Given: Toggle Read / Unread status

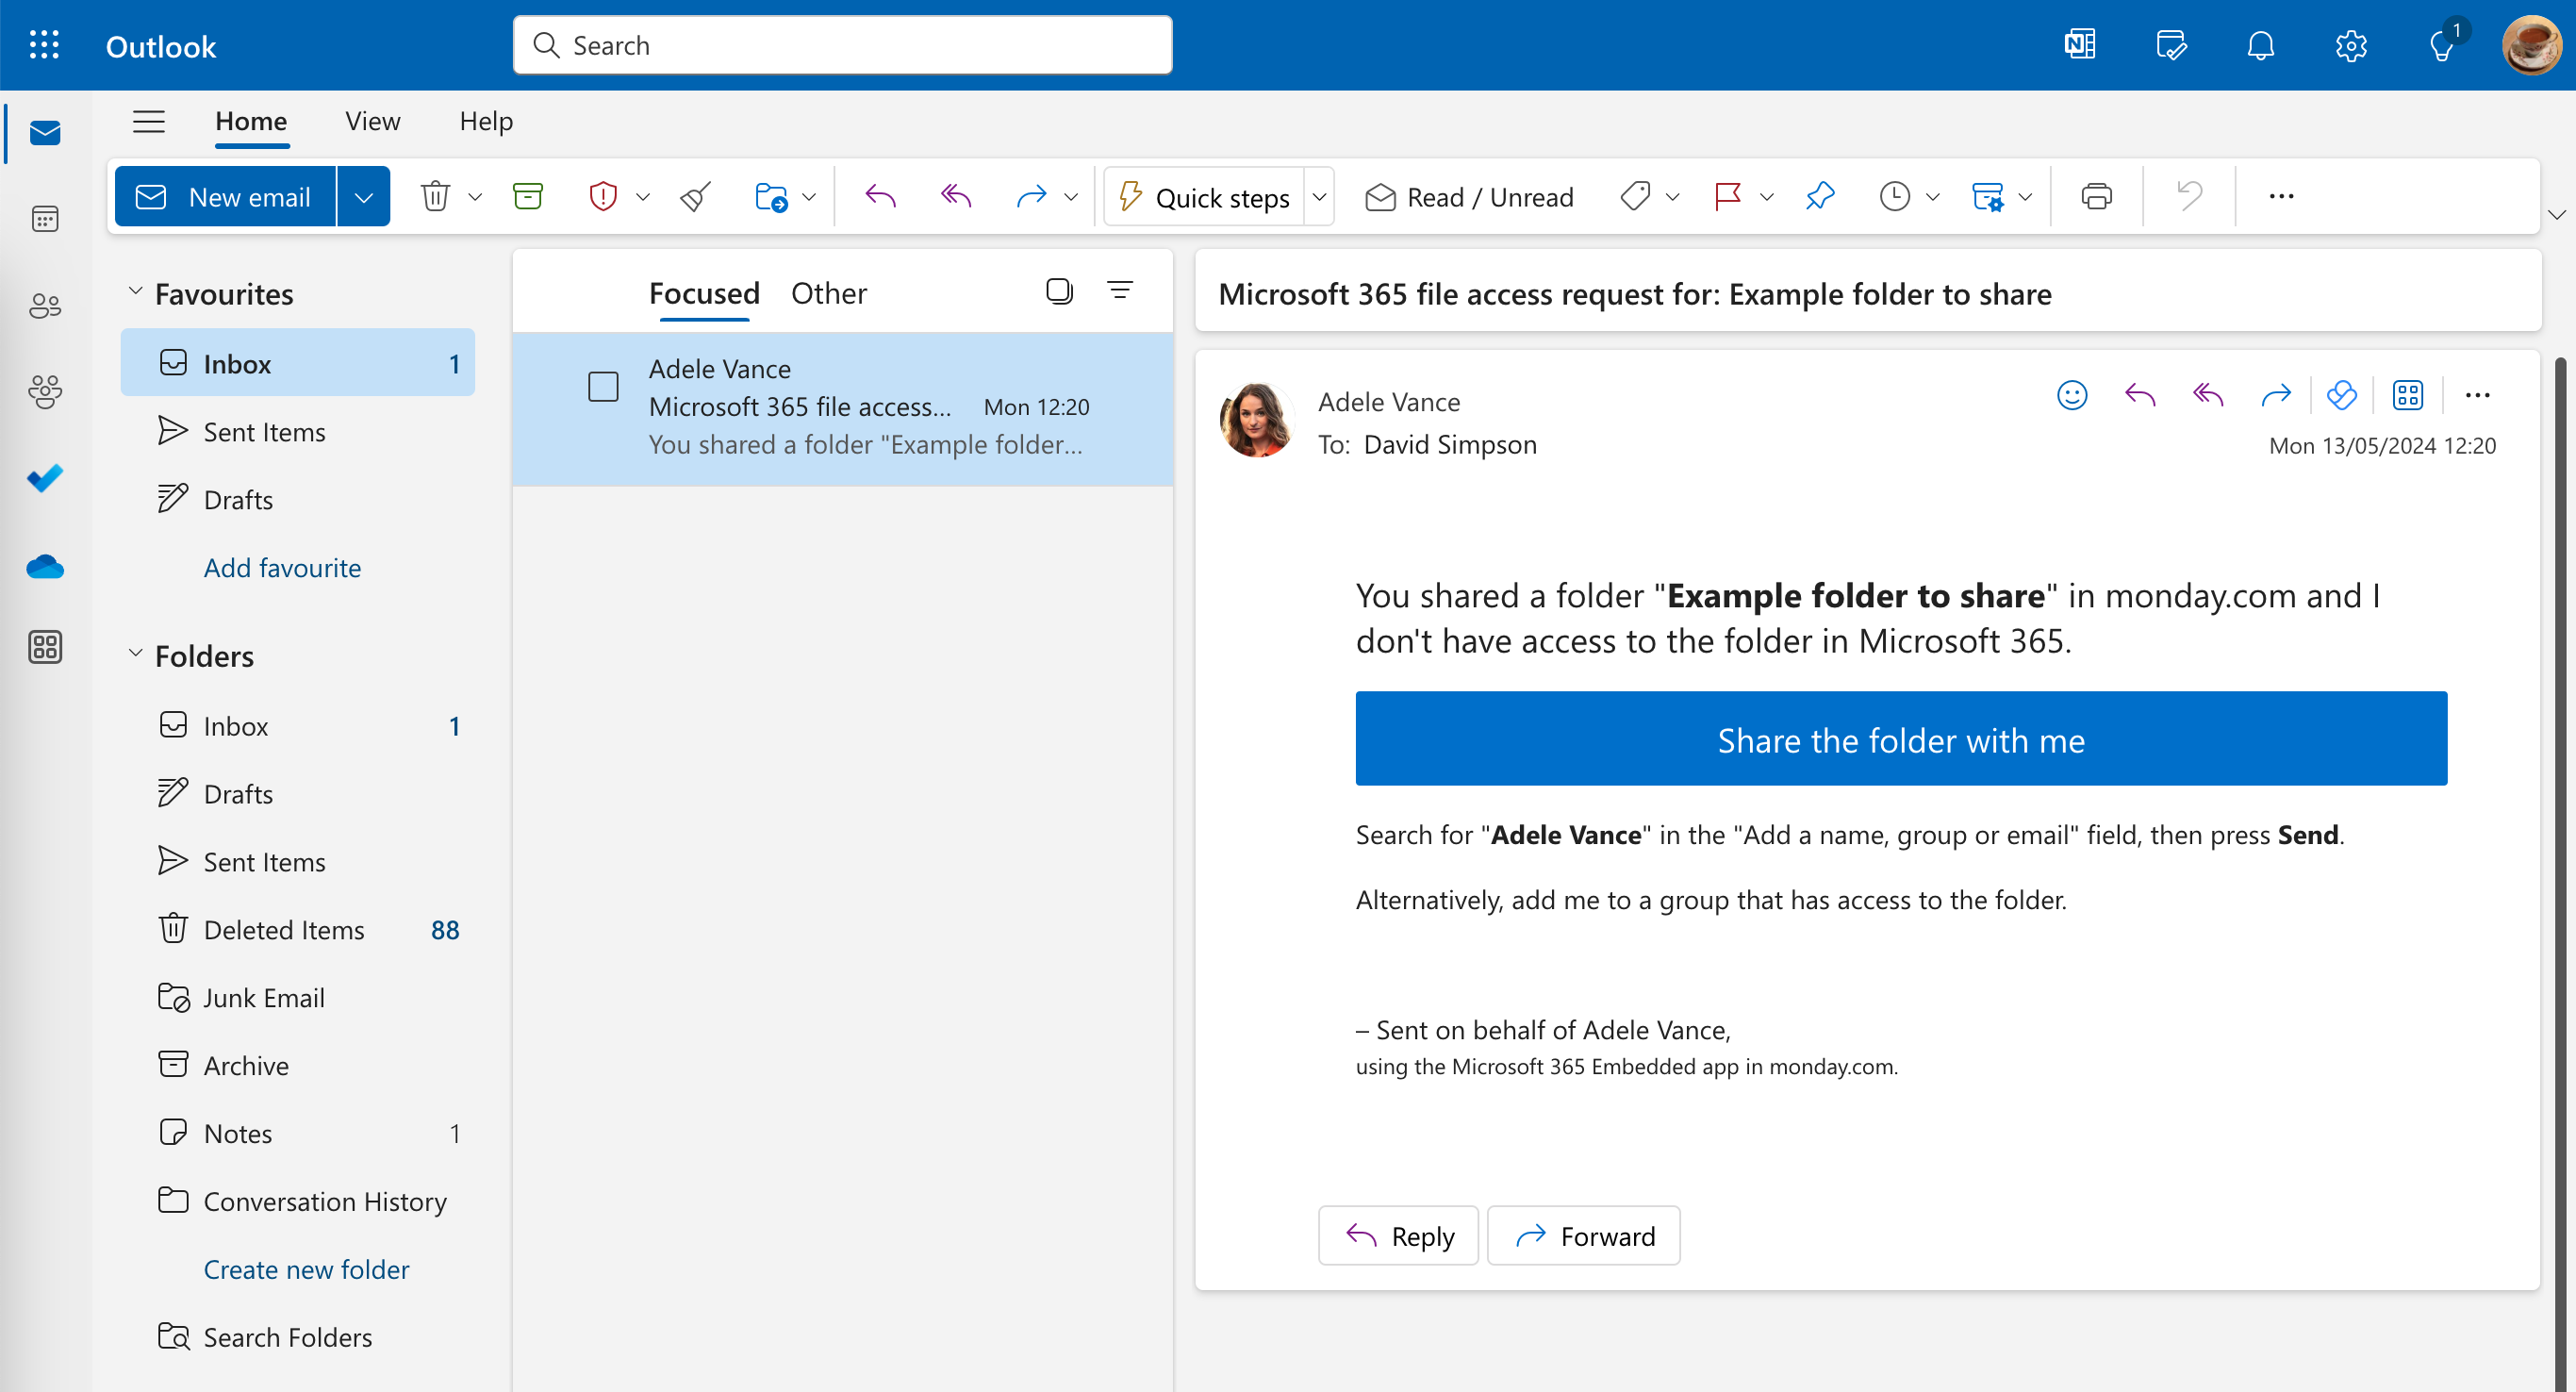Looking at the screenshot, I should (1469, 197).
